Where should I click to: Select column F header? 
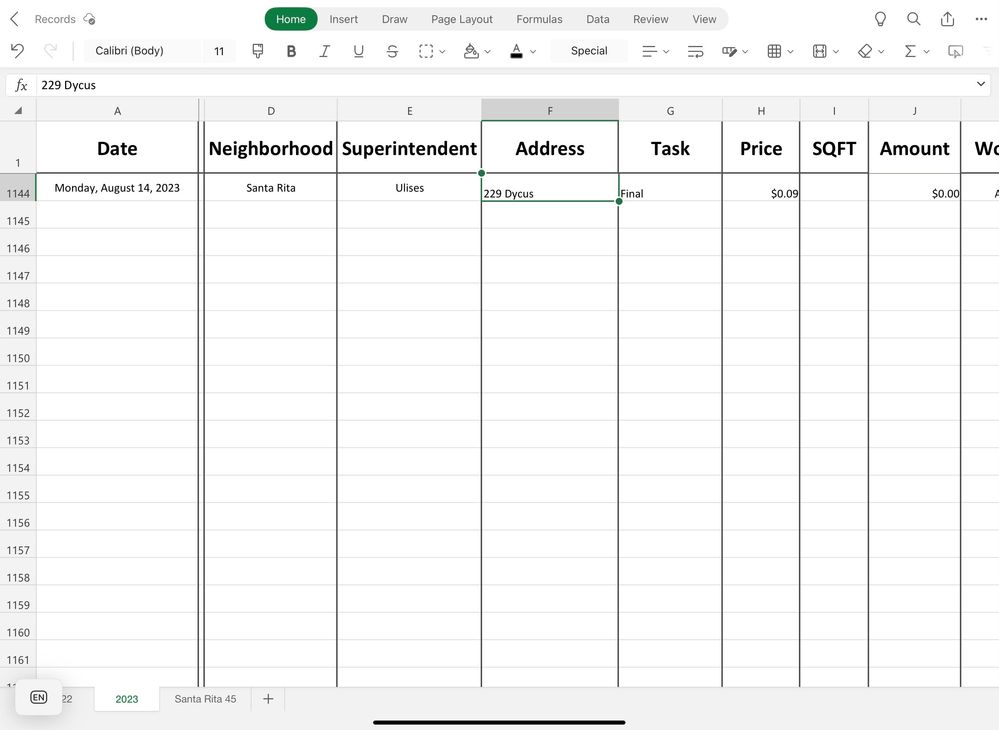(550, 110)
